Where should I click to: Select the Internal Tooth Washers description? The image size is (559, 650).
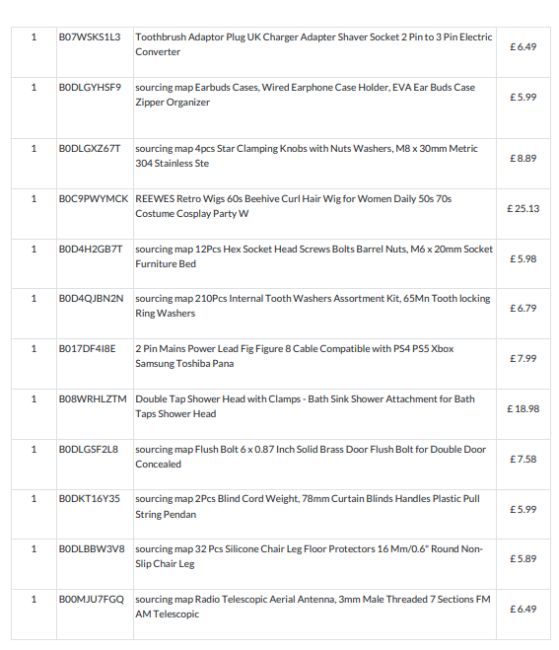[x=312, y=306]
